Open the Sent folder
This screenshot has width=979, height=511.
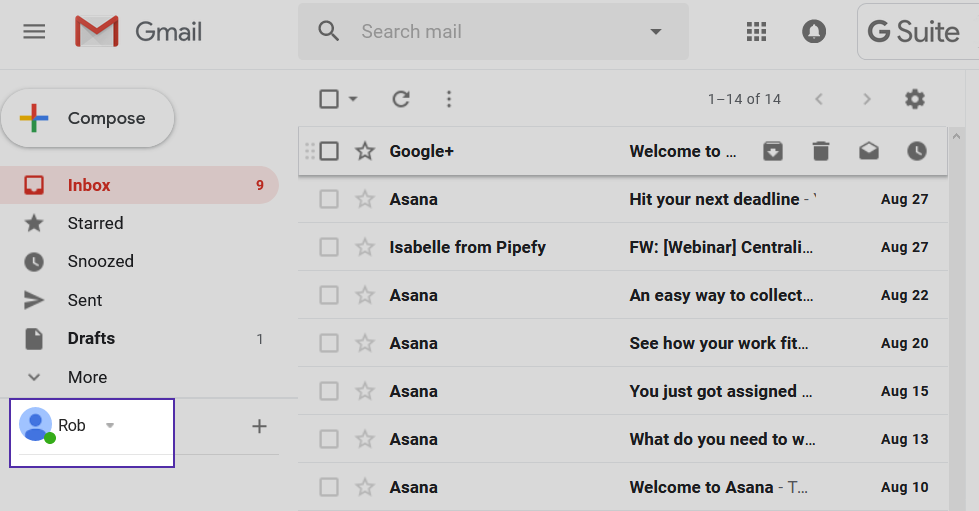point(139,300)
